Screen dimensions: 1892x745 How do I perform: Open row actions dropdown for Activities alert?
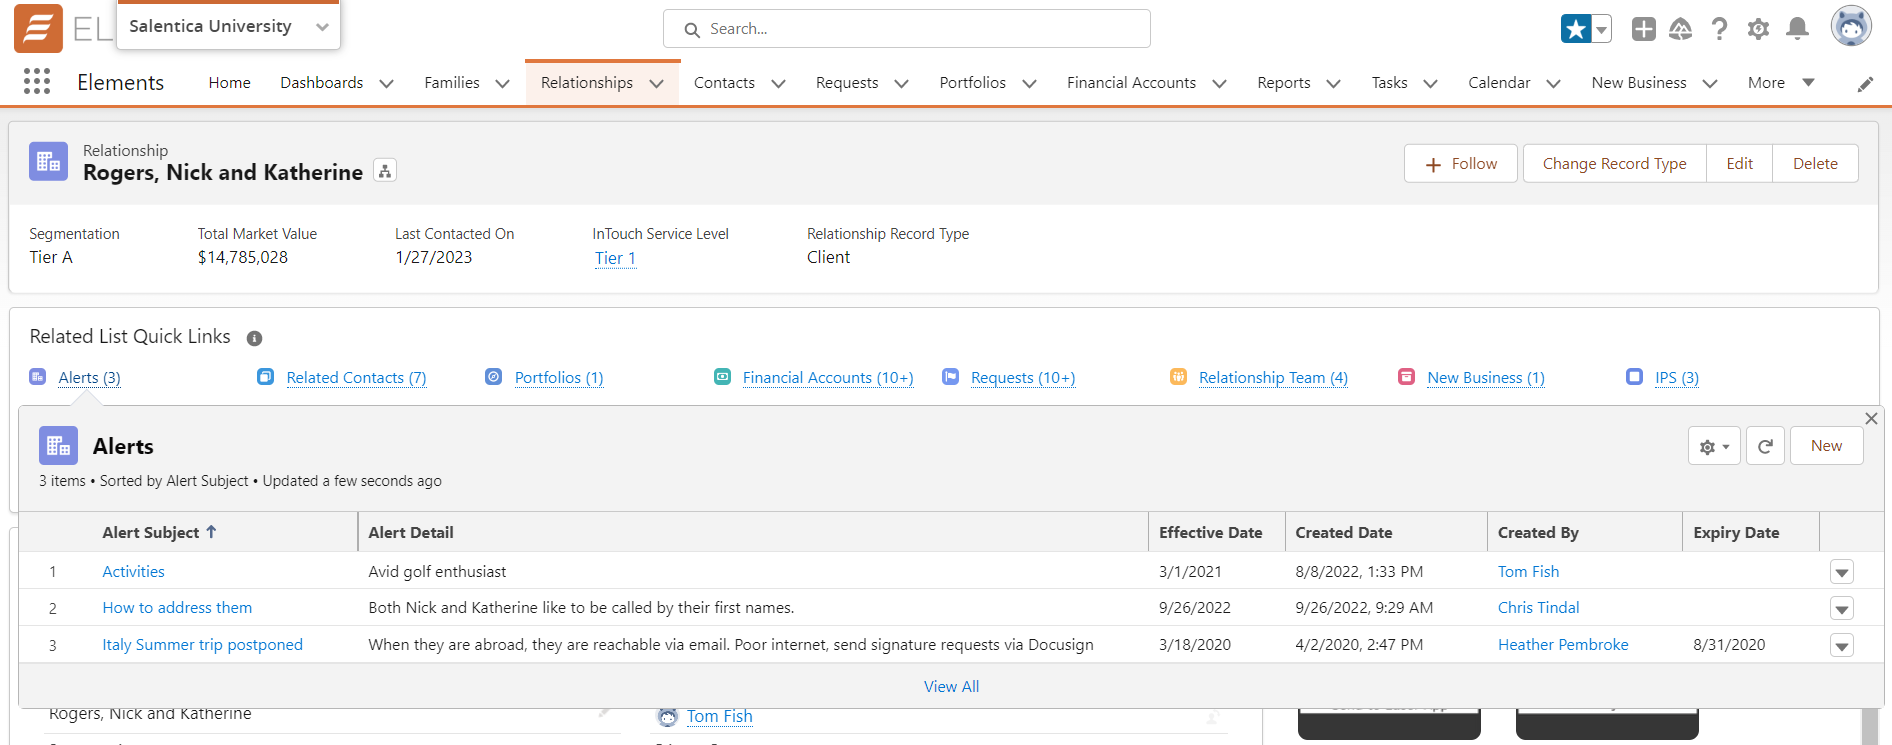tap(1841, 572)
